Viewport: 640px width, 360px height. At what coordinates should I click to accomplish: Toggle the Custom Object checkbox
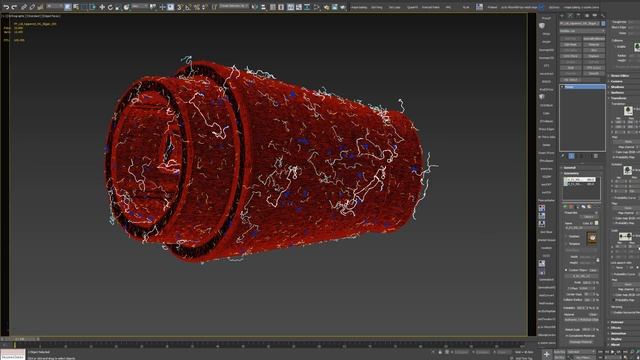(x=566, y=270)
